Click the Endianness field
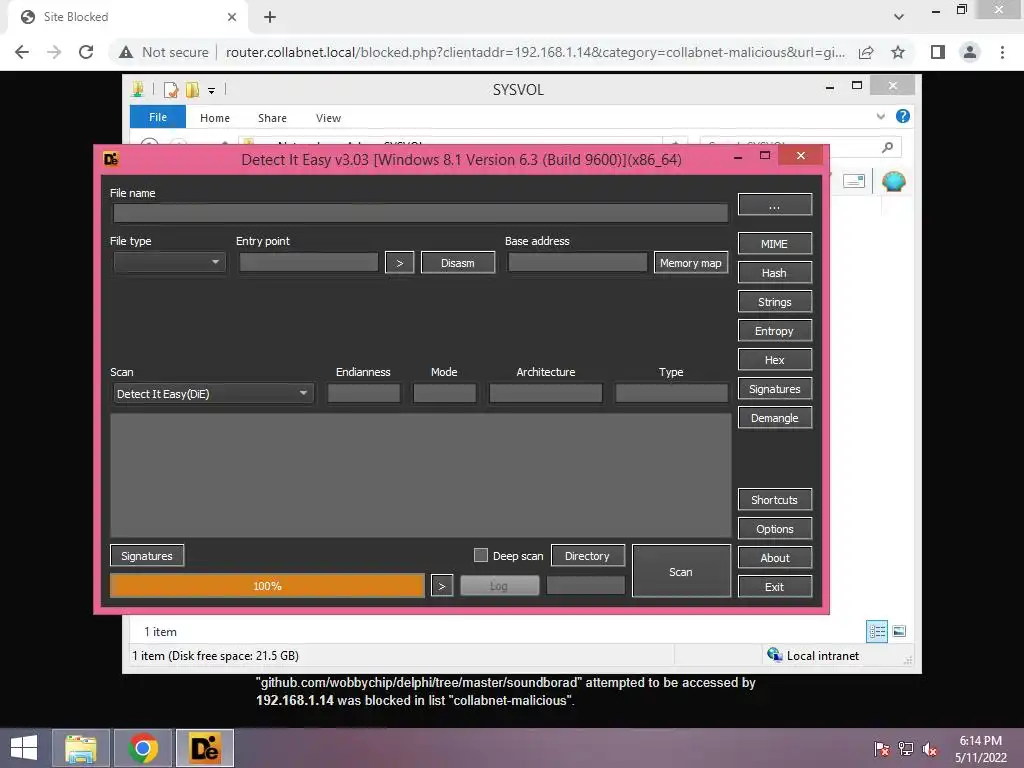Screen dimensions: 1024x768 tap(364, 393)
